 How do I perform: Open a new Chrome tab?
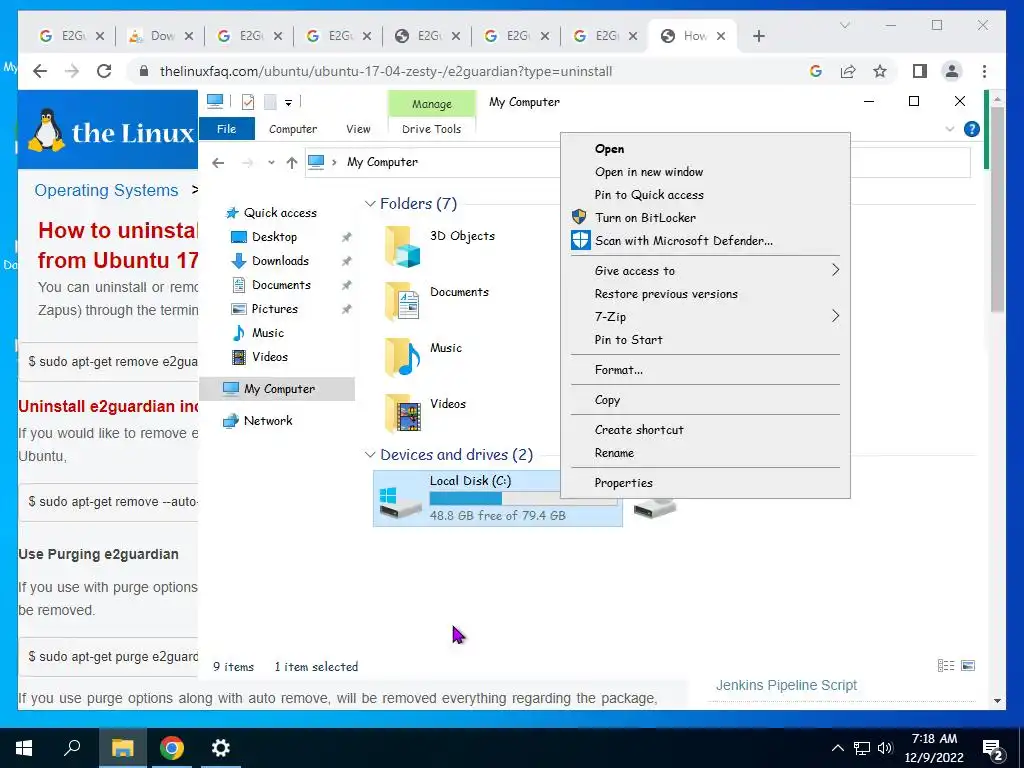pyautogui.click(x=758, y=36)
